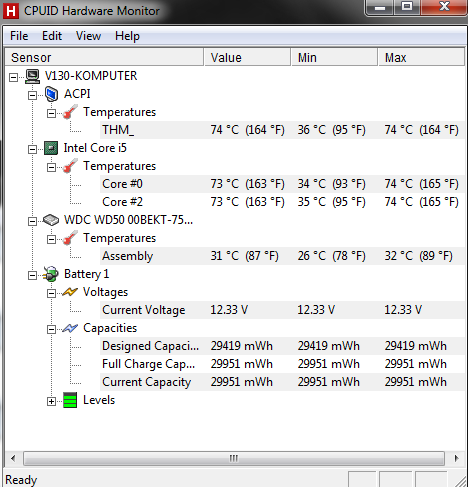Collapse the Battery 1 node
Viewport: 468px width, 487px height.
tap(32, 276)
